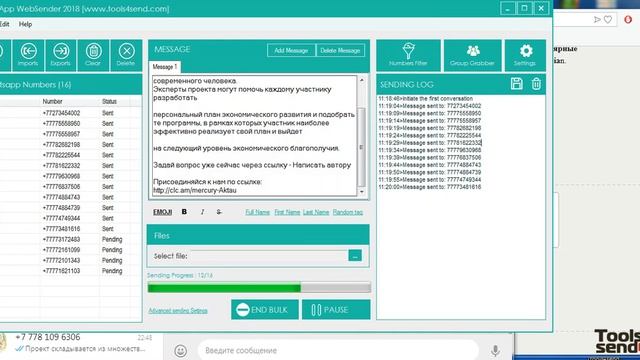Open Advanced sender Settings link
Screen dimensions: 640x360
pyautogui.click(x=178, y=311)
